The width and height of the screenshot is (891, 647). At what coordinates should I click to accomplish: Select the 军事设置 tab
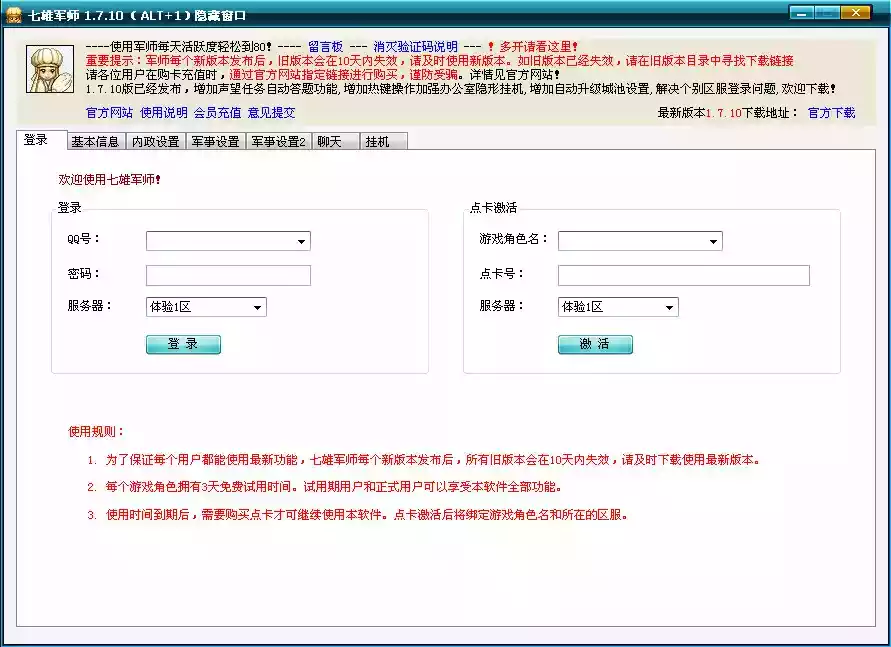(216, 141)
